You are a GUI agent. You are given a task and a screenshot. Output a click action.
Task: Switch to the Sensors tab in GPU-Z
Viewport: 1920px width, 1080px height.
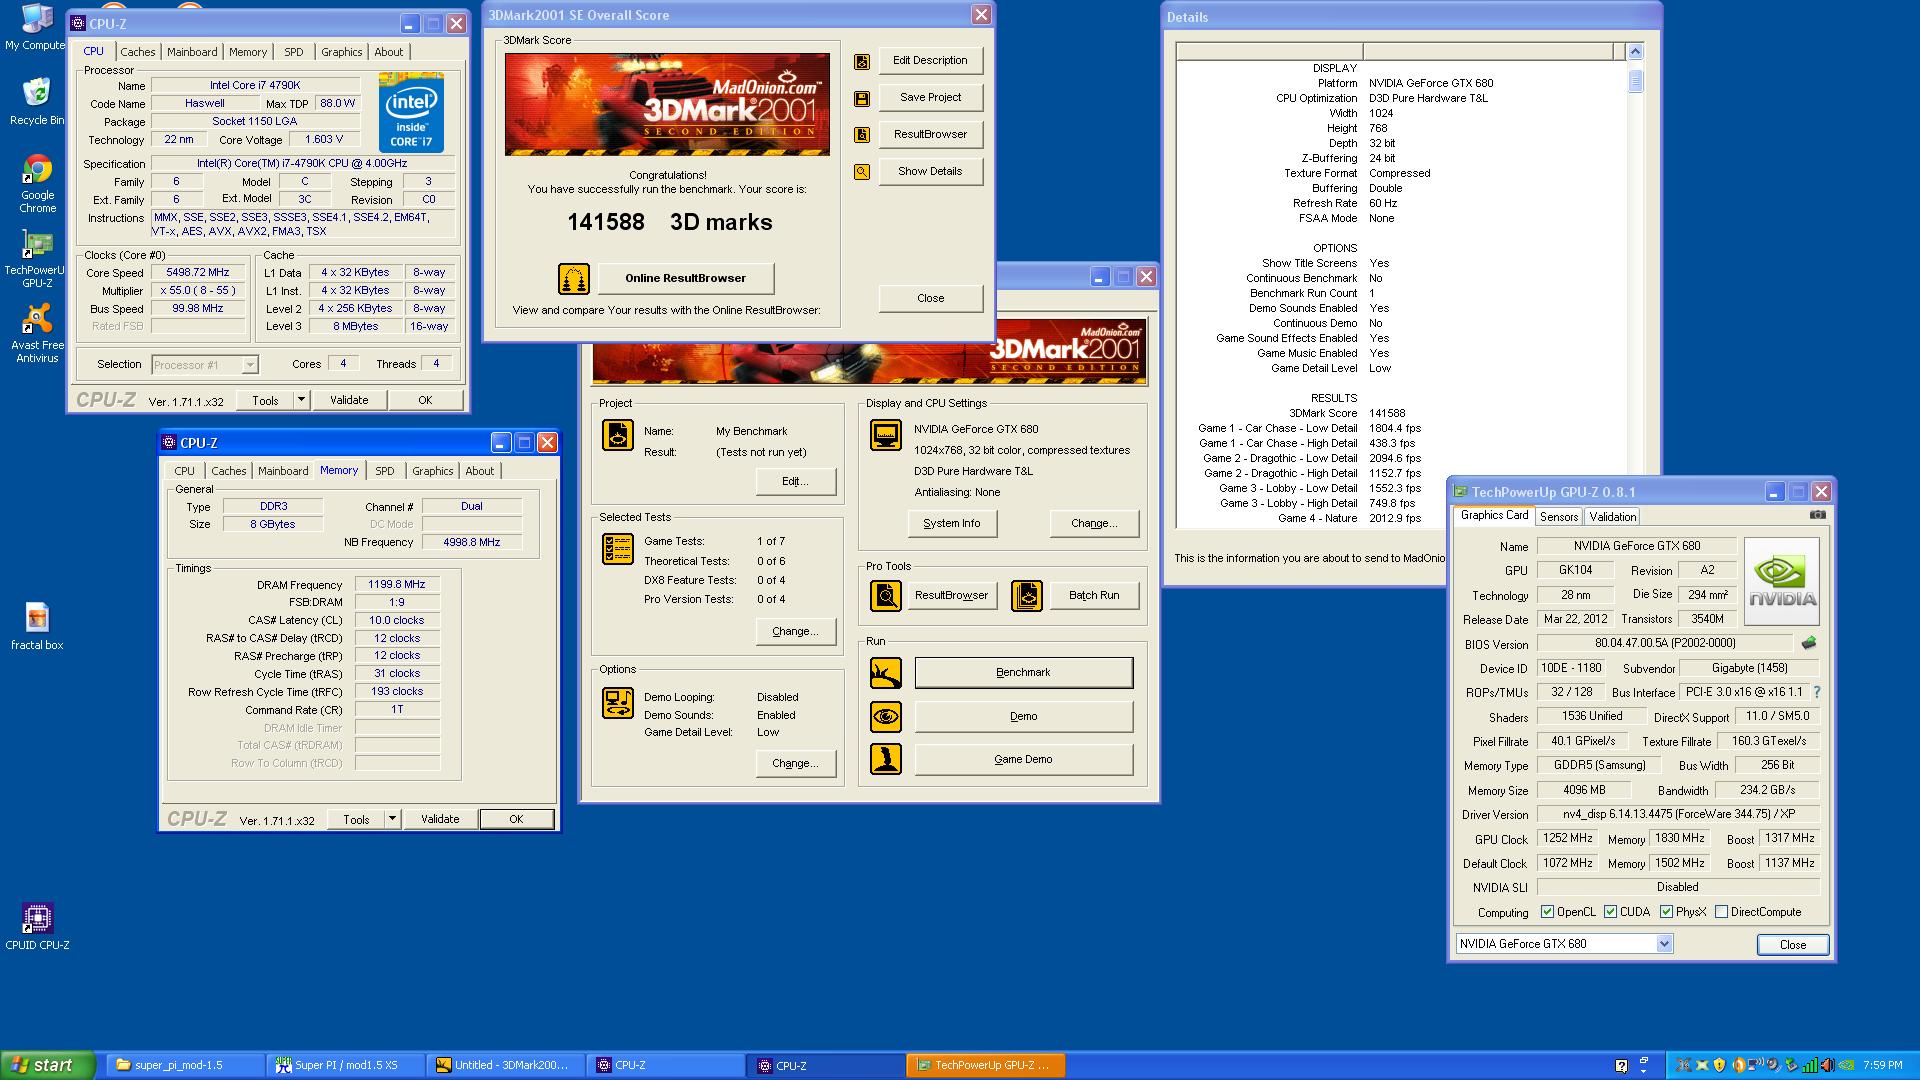tap(1559, 517)
